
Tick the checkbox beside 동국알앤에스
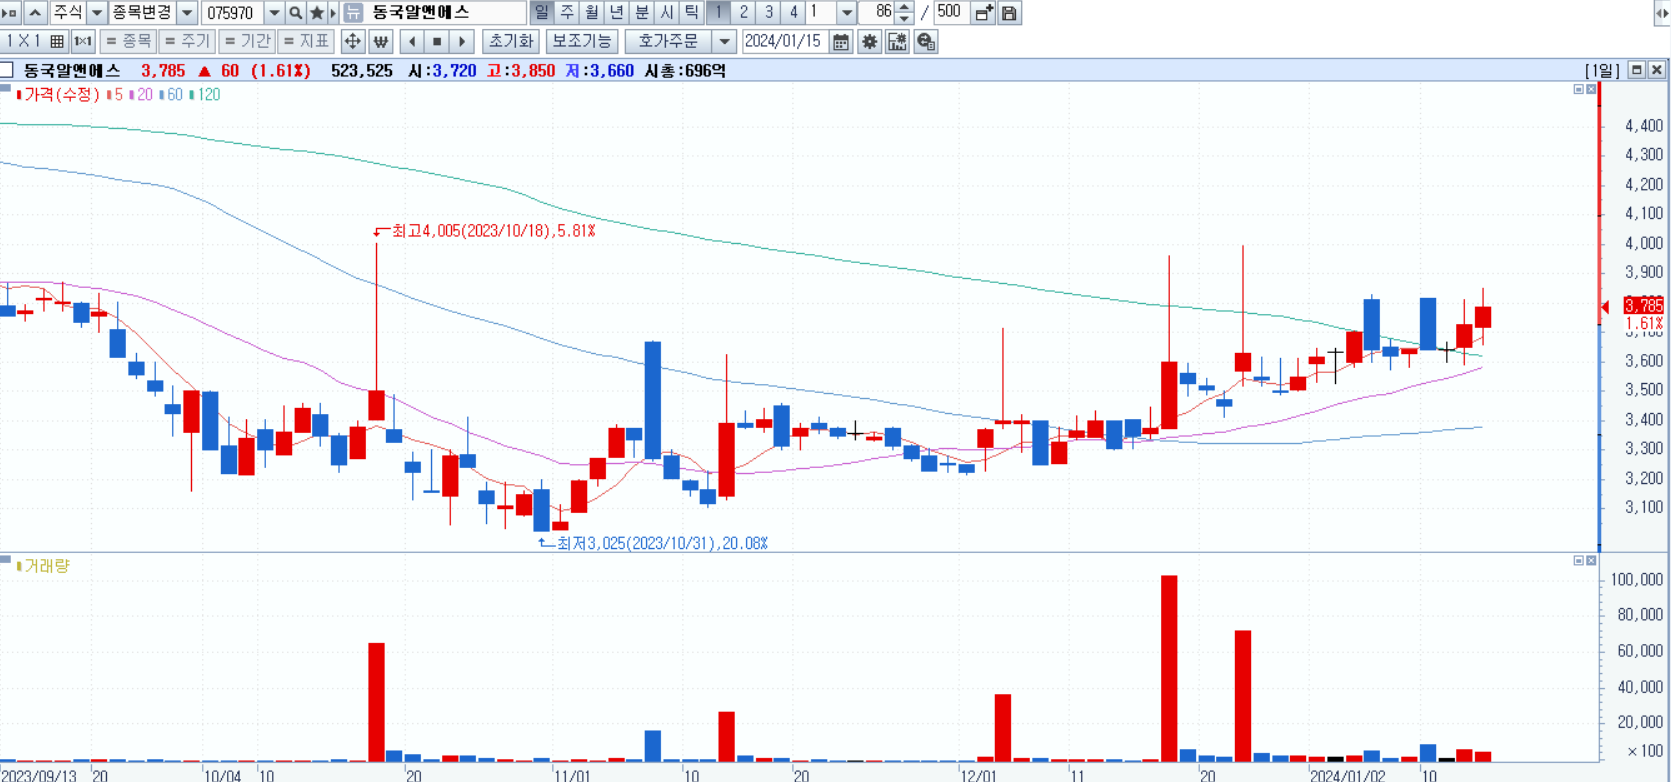point(7,70)
